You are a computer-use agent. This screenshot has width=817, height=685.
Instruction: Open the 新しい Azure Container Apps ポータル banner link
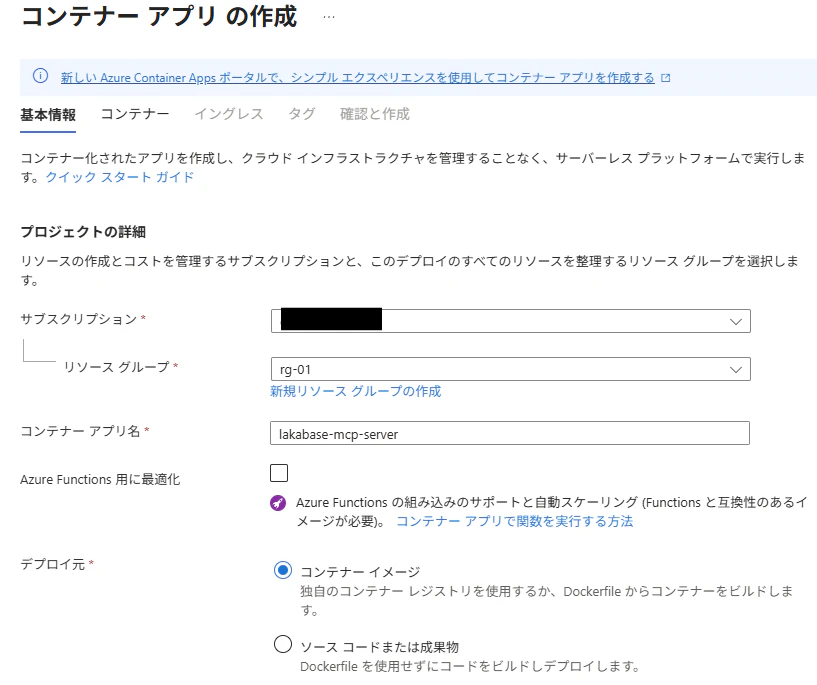pos(357,78)
